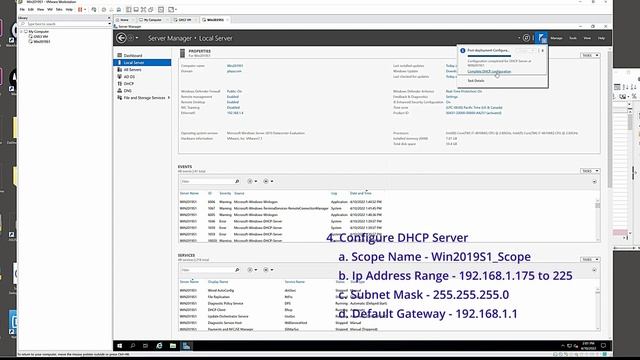Select DNS2 VM in VMware library tree

point(40,36)
